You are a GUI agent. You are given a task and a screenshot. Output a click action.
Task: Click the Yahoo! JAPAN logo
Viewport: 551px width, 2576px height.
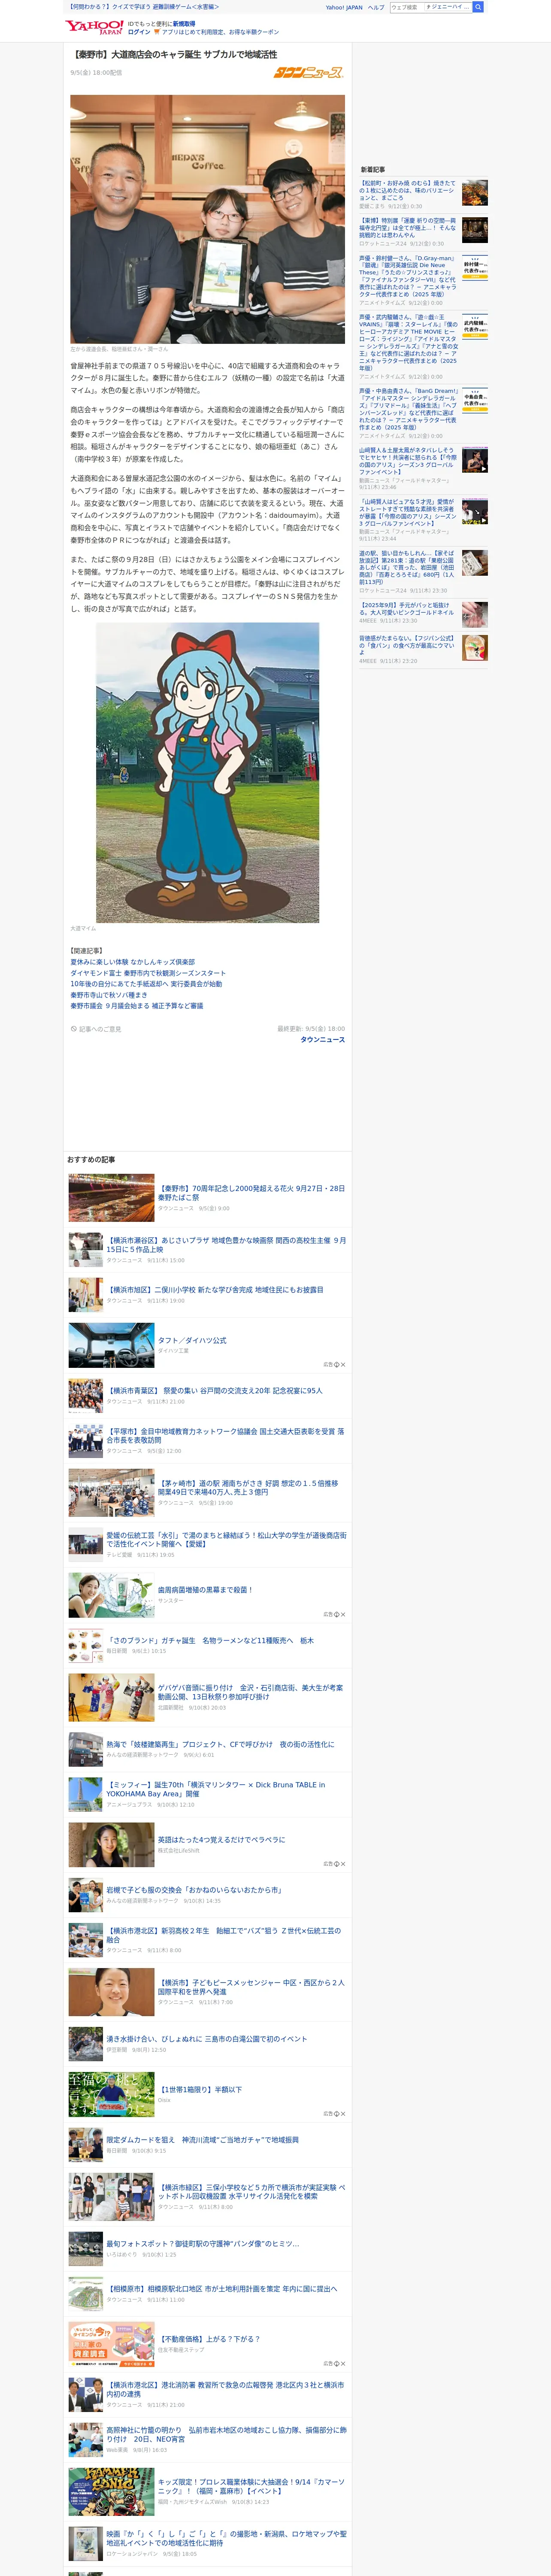click(x=94, y=27)
